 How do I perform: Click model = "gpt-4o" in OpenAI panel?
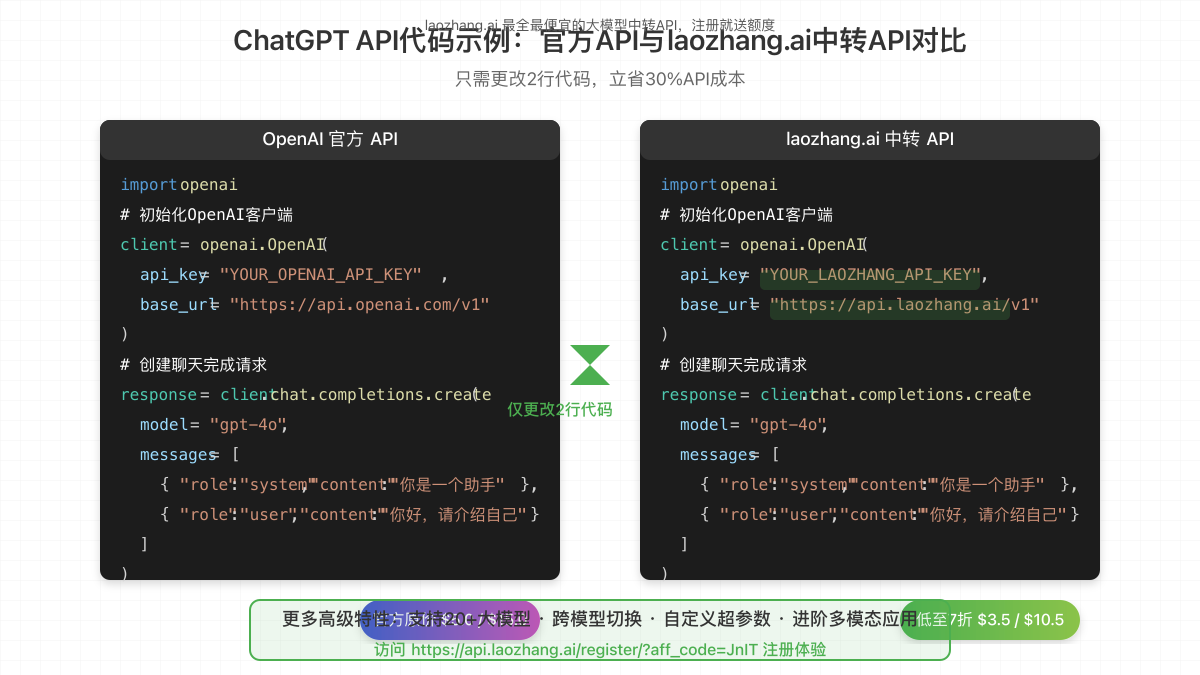coord(214,425)
